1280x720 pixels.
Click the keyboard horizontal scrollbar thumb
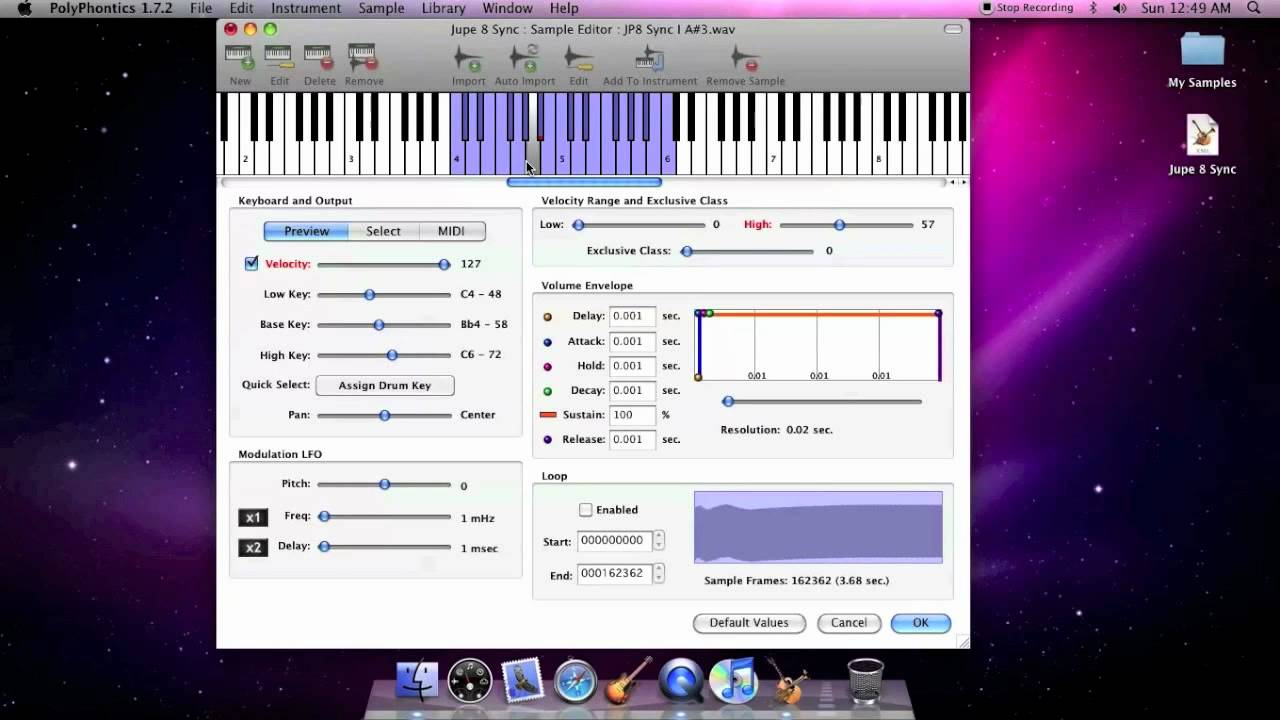[x=584, y=182]
